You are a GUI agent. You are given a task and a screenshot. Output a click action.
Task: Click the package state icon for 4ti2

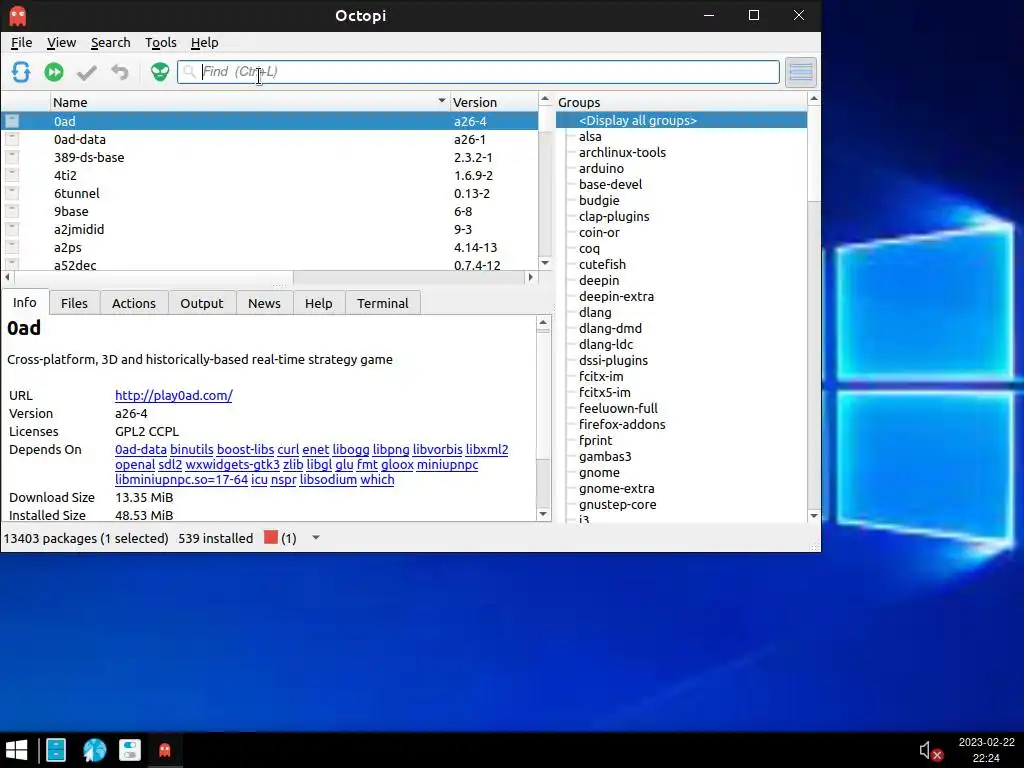click(12, 175)
